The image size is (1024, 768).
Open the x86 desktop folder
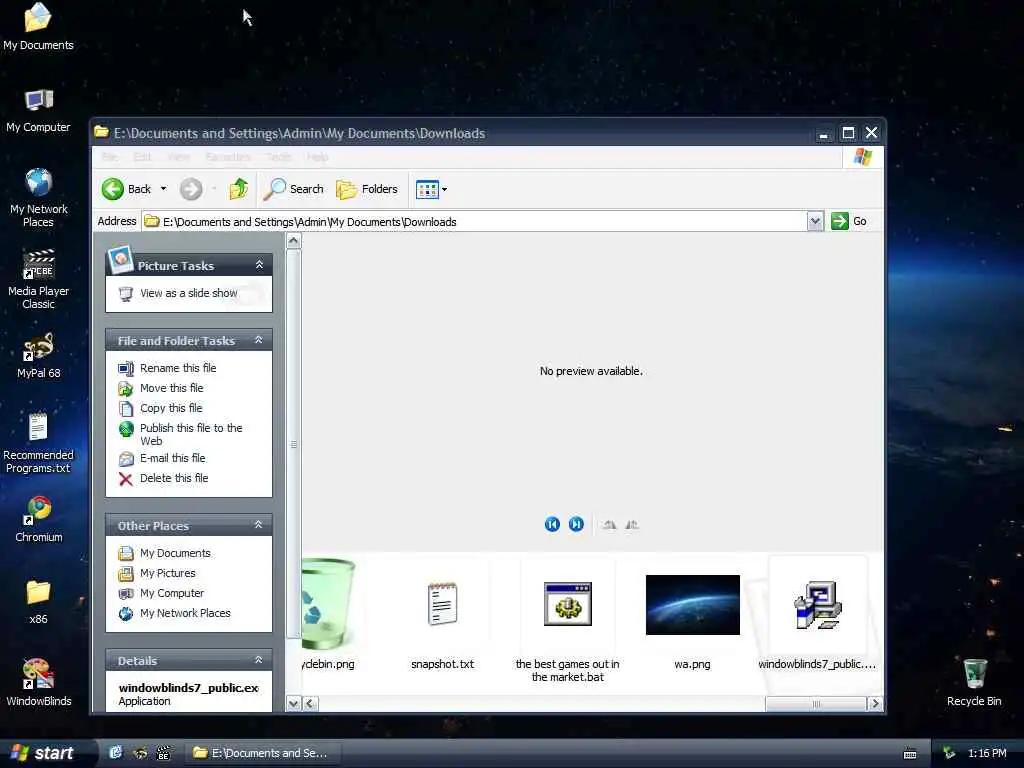(x=38, y=602)
